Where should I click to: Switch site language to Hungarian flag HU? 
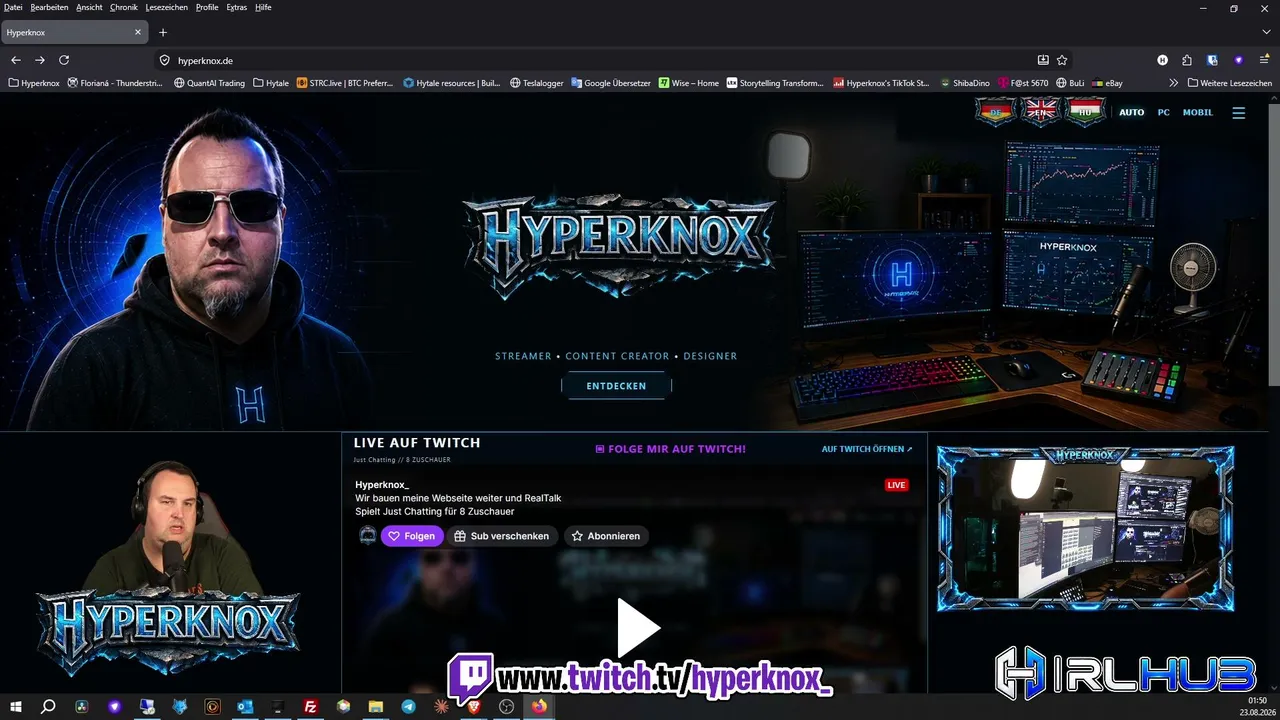1084,112
